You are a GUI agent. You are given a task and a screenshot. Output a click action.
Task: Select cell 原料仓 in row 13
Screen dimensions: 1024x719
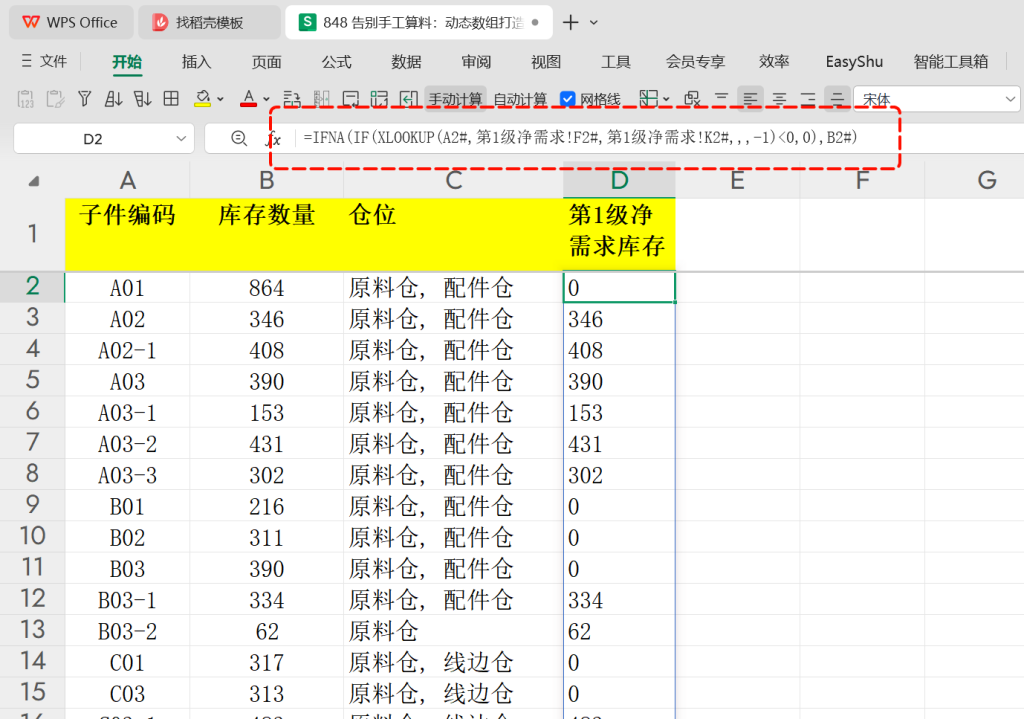click(453, 631)
